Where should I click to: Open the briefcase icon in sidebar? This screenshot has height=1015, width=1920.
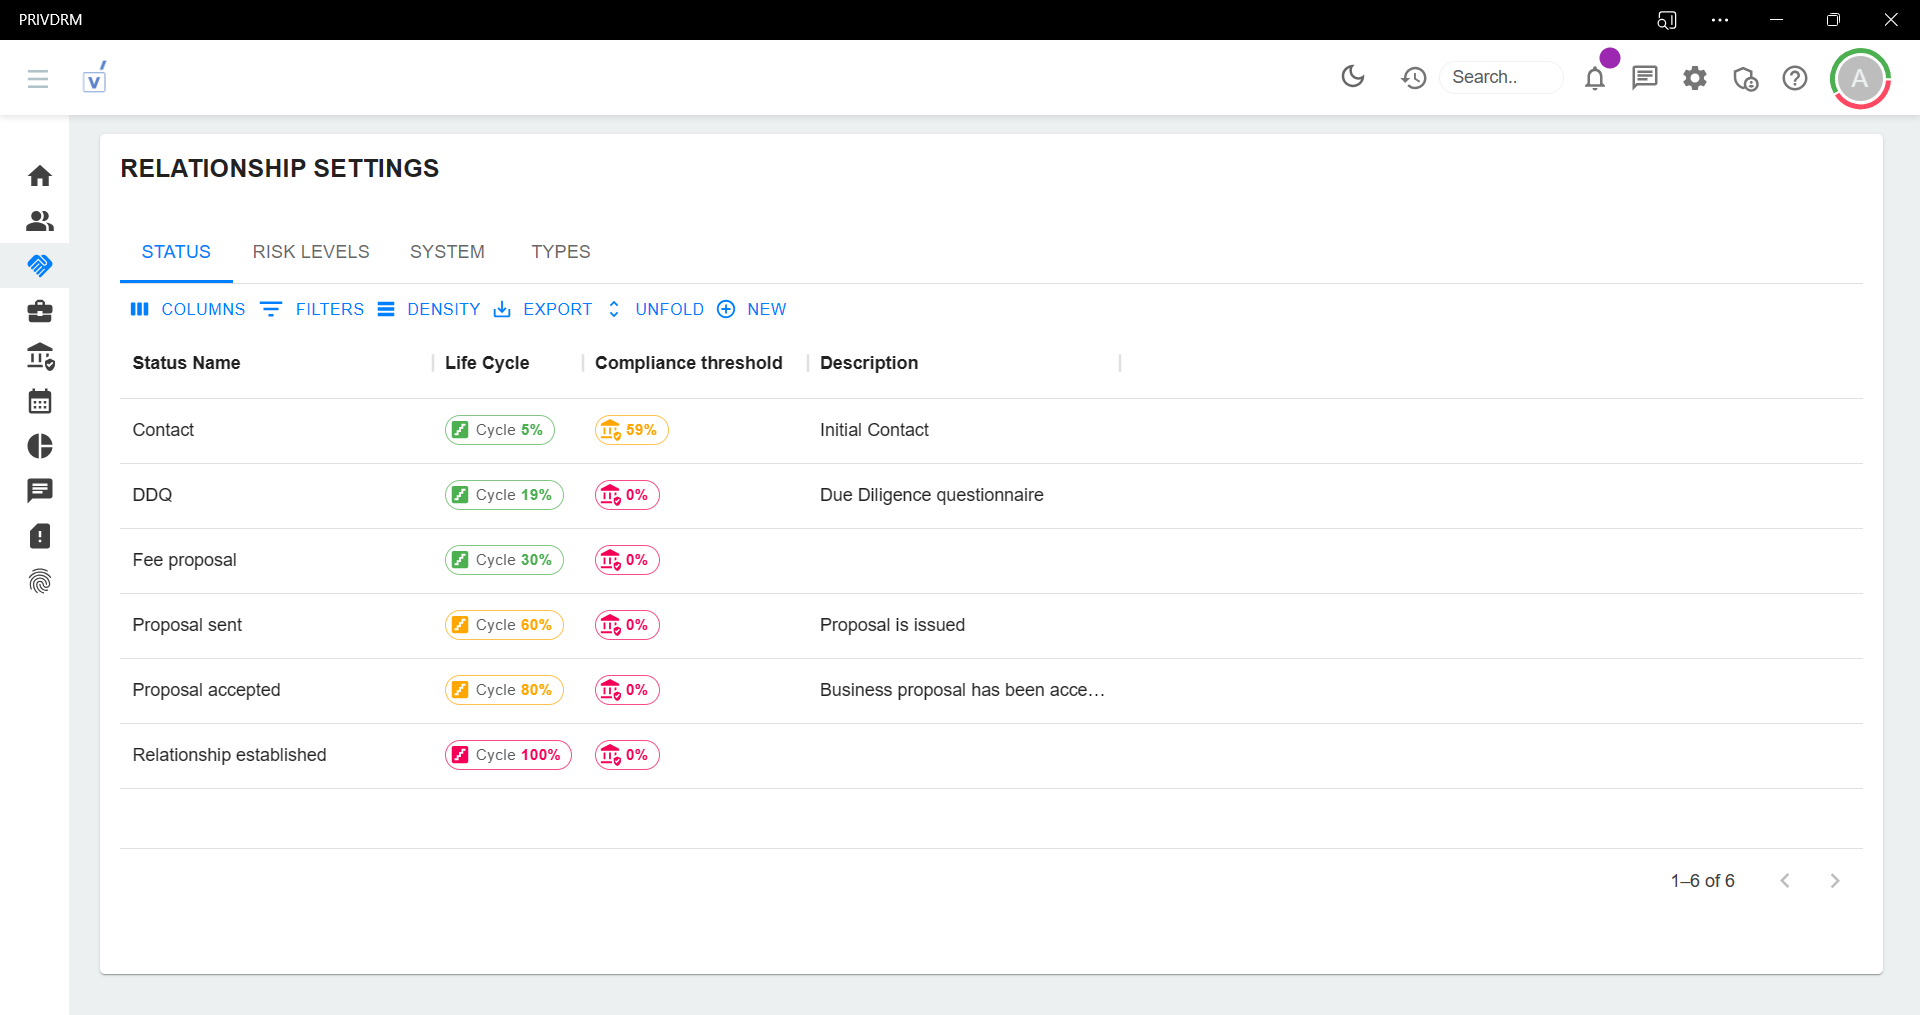tap(40, 311)
